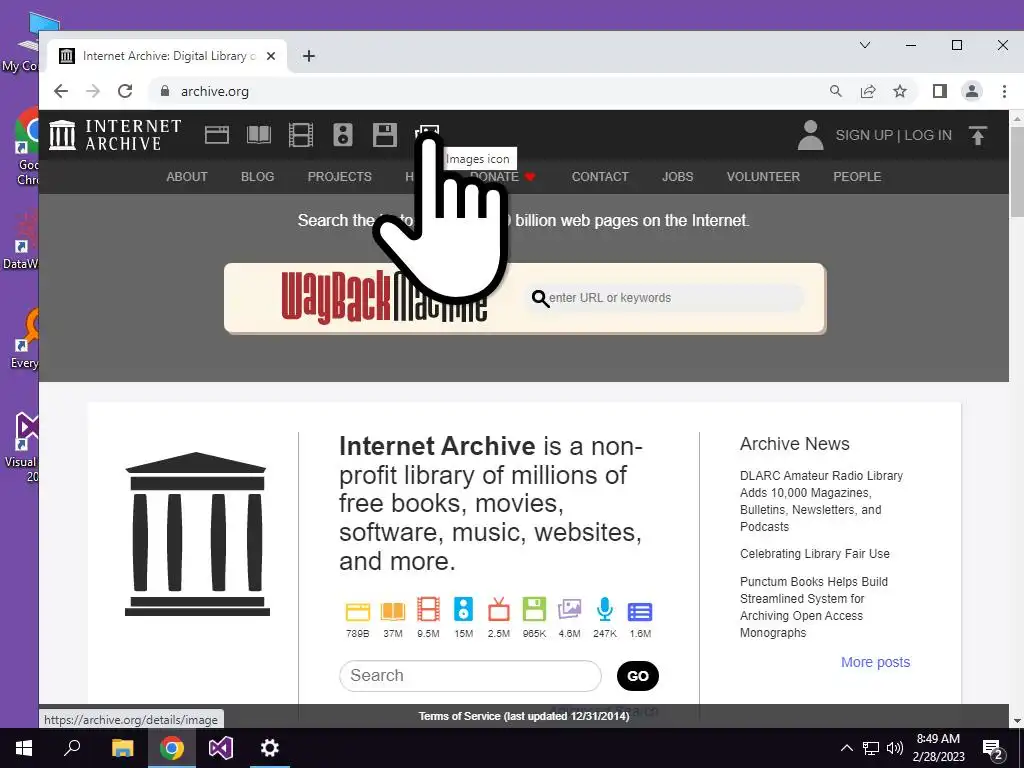1024x768 pixels.
Task: Click the microphone icon labeled 247K
Action: point(605,609)
